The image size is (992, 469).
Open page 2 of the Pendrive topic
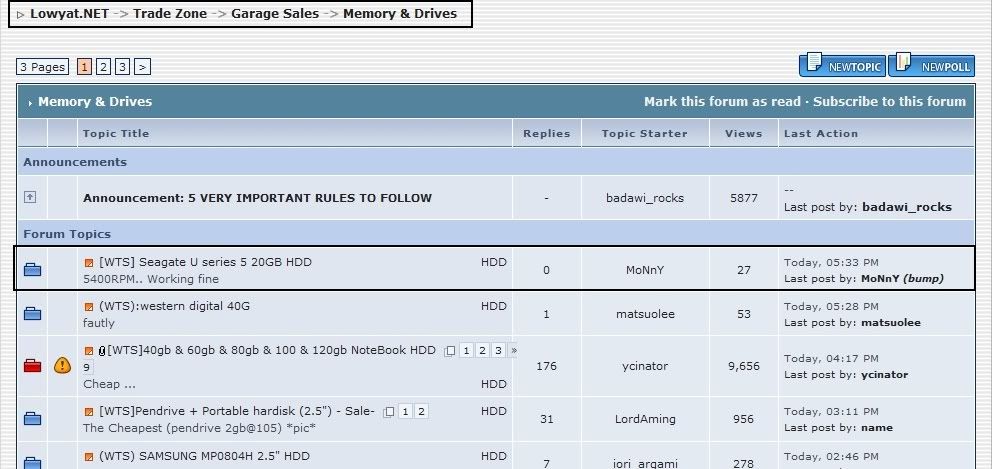click(421, 411)
